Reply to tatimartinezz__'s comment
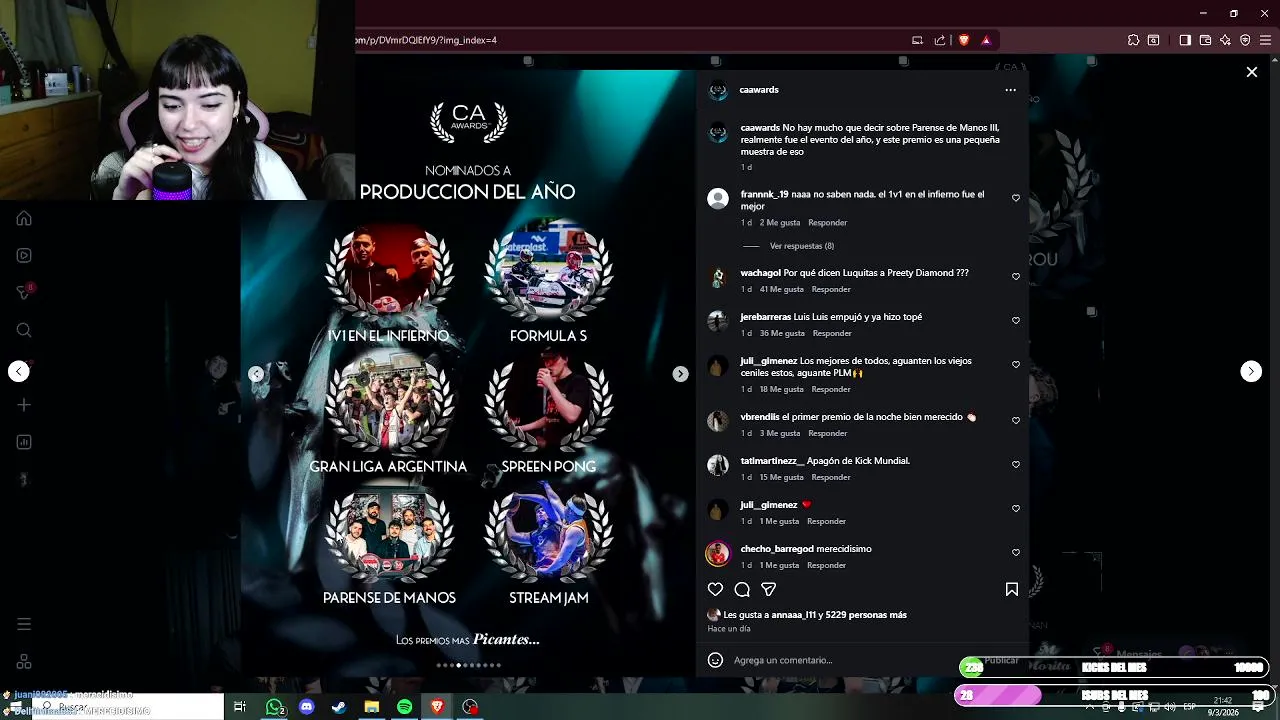Screen dimensions: 1280x720 tap(830, 477)
